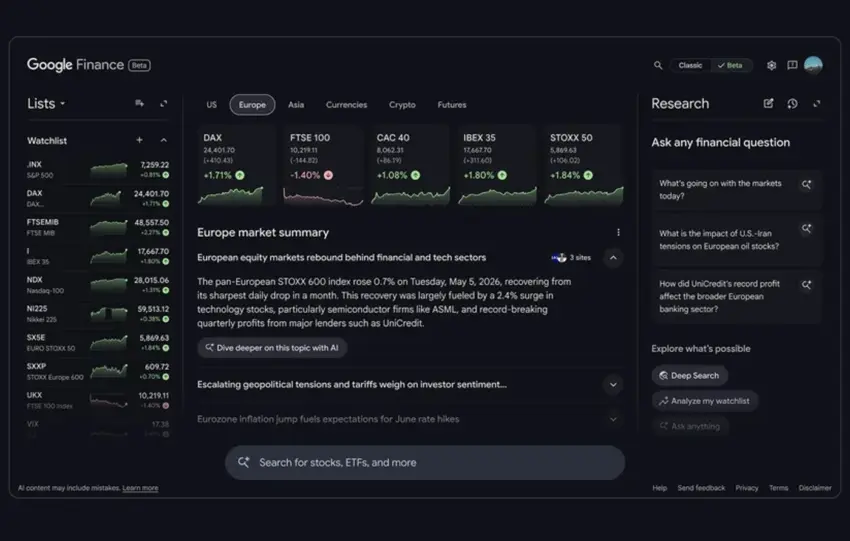
Task: Select the Europe tab
Action: click(252, 105)
